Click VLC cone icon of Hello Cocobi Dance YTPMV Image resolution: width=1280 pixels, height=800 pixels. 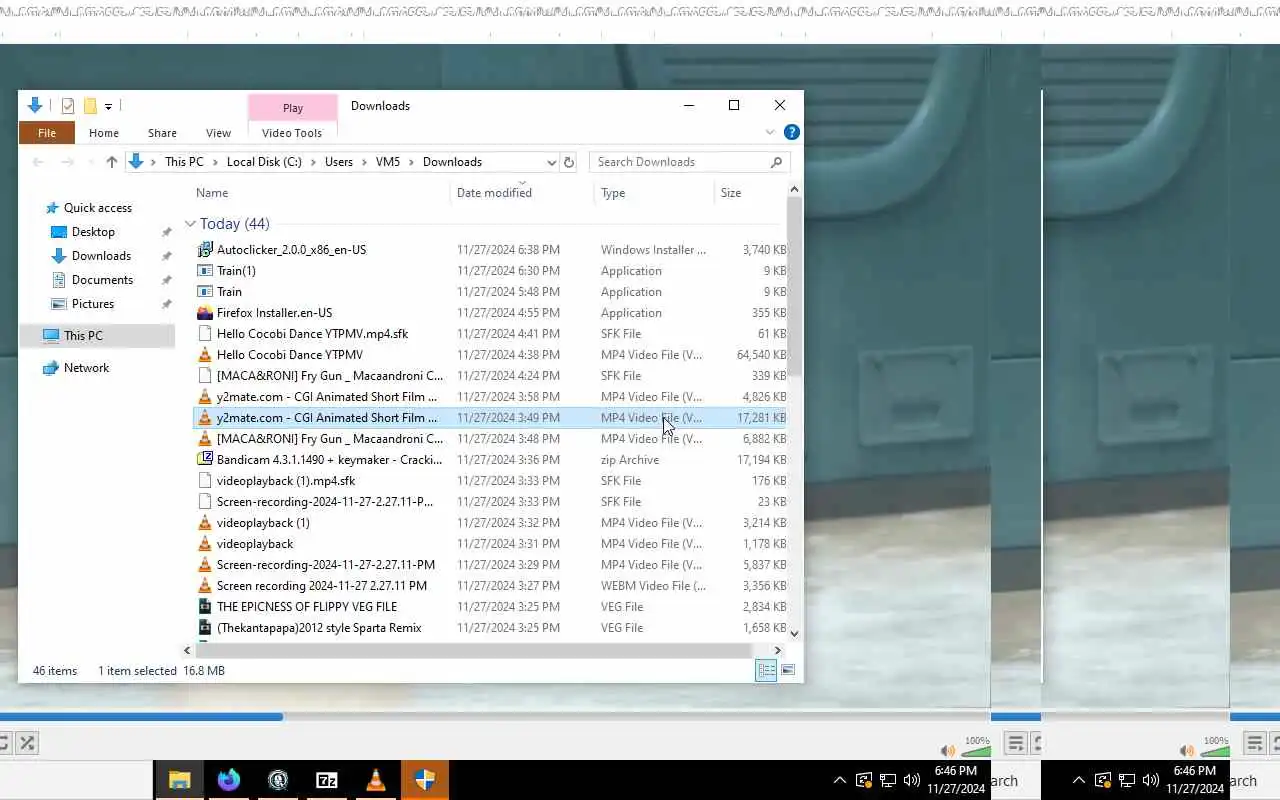coord(205,355)
